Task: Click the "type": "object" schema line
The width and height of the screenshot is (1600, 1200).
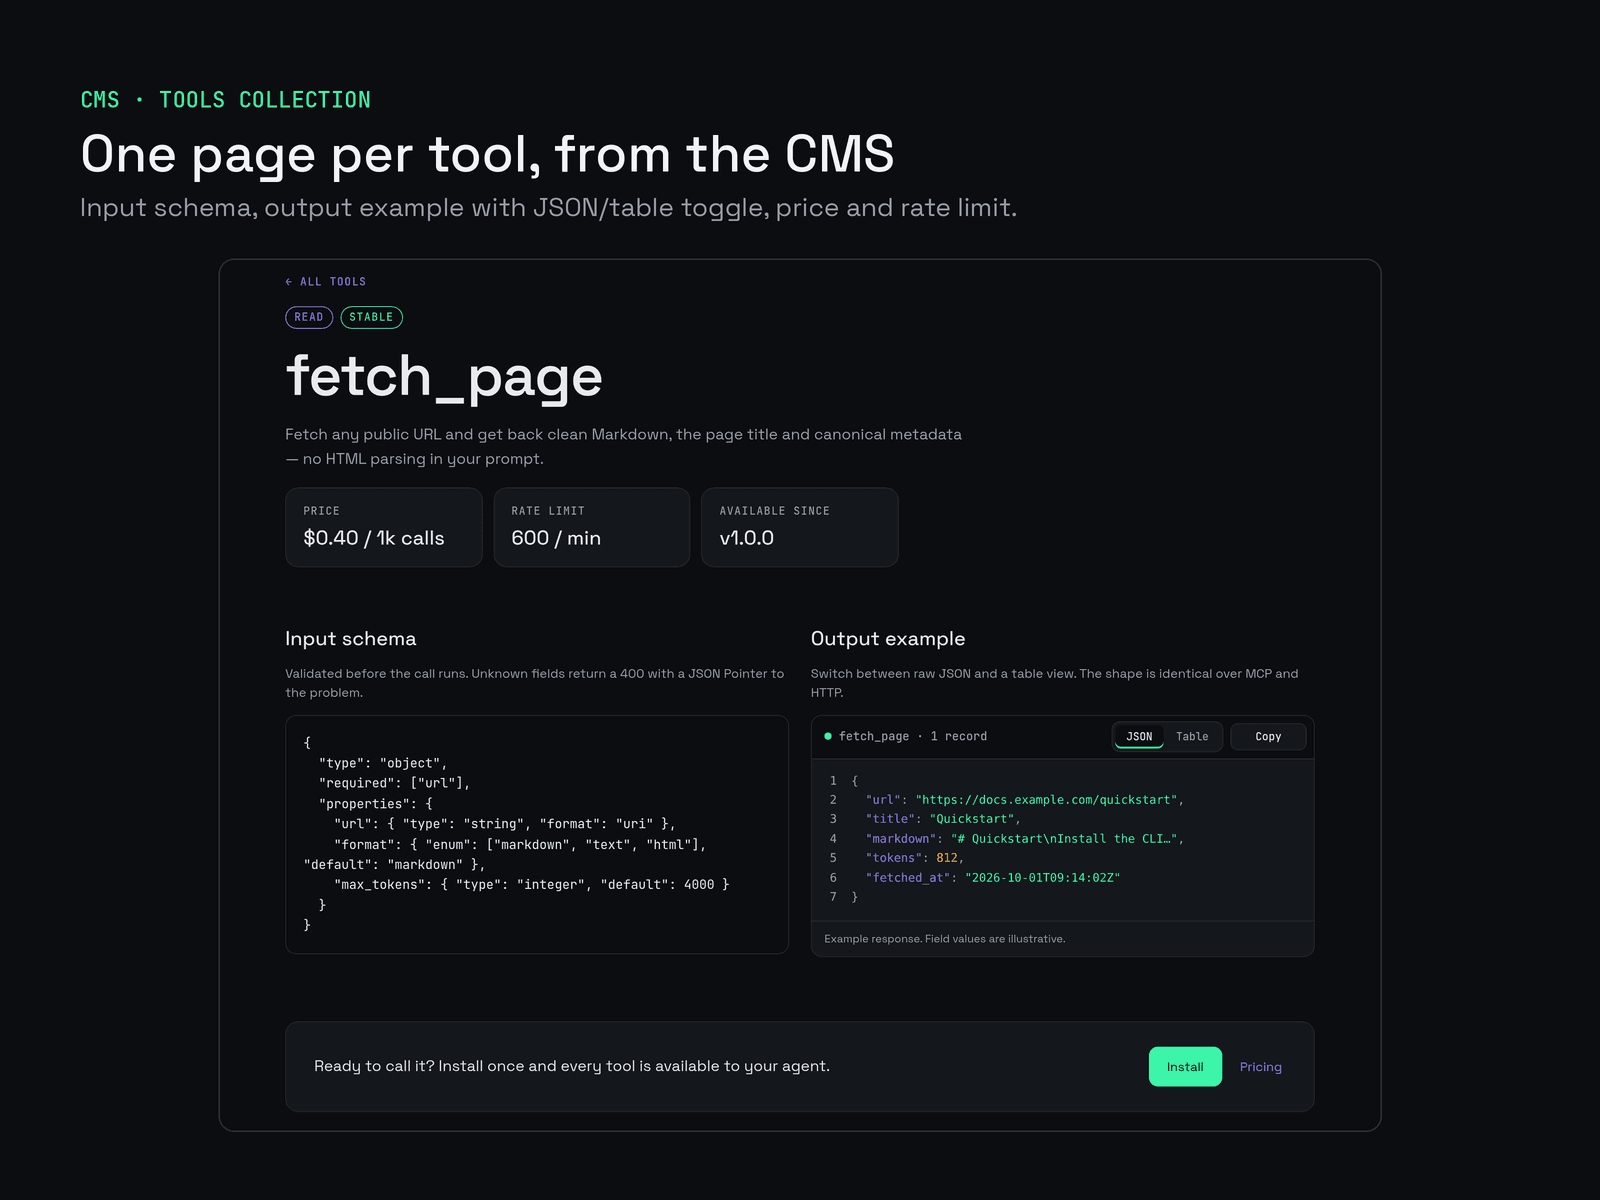Action: click(x=383, y=763)
